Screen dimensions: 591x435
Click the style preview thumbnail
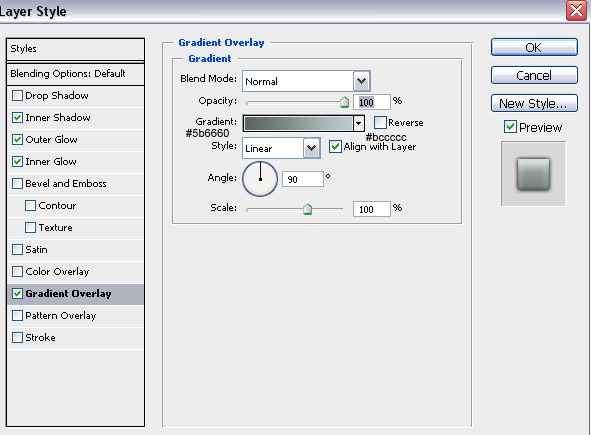point(533,174)
